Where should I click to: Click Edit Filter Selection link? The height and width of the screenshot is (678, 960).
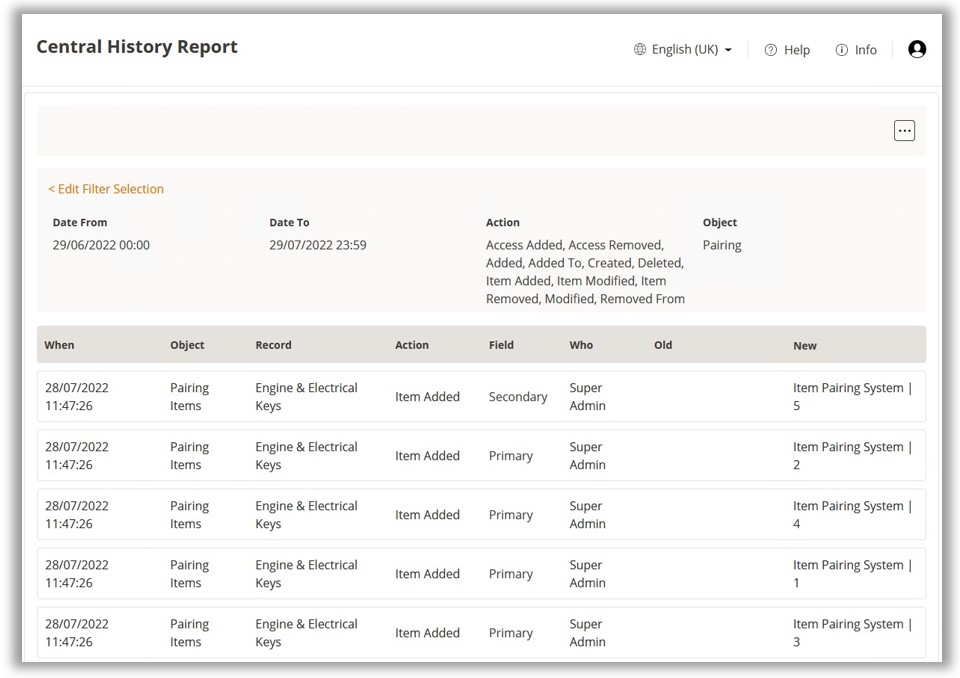pos(106,189)
